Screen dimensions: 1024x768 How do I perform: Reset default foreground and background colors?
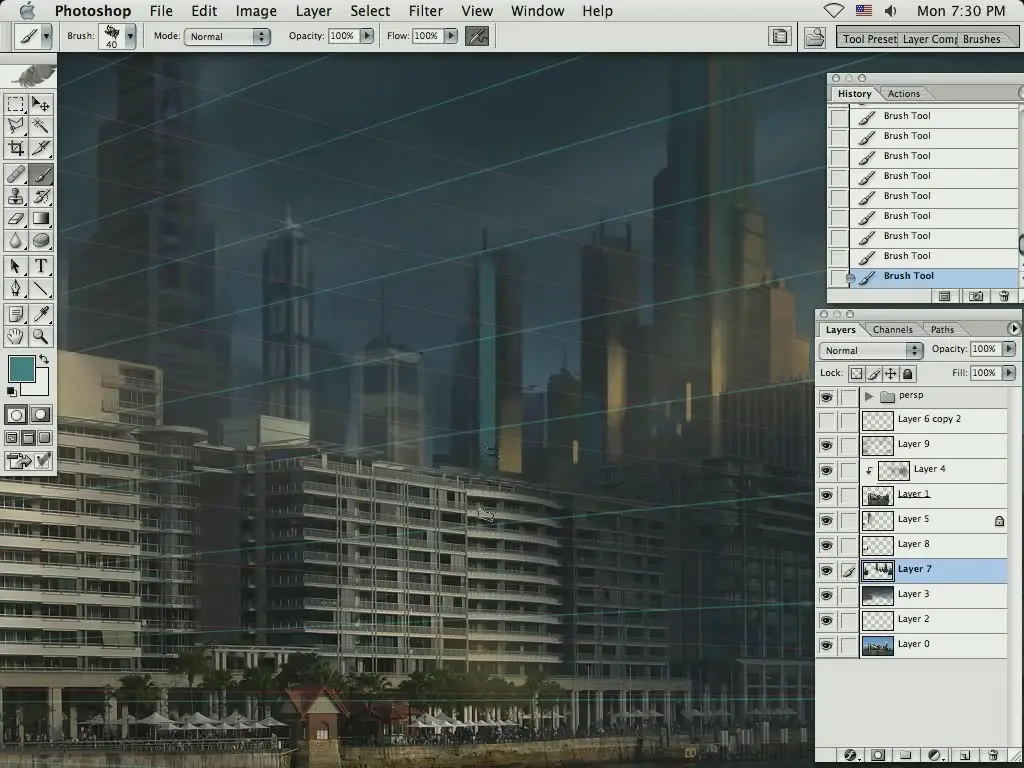pos(11,391)
